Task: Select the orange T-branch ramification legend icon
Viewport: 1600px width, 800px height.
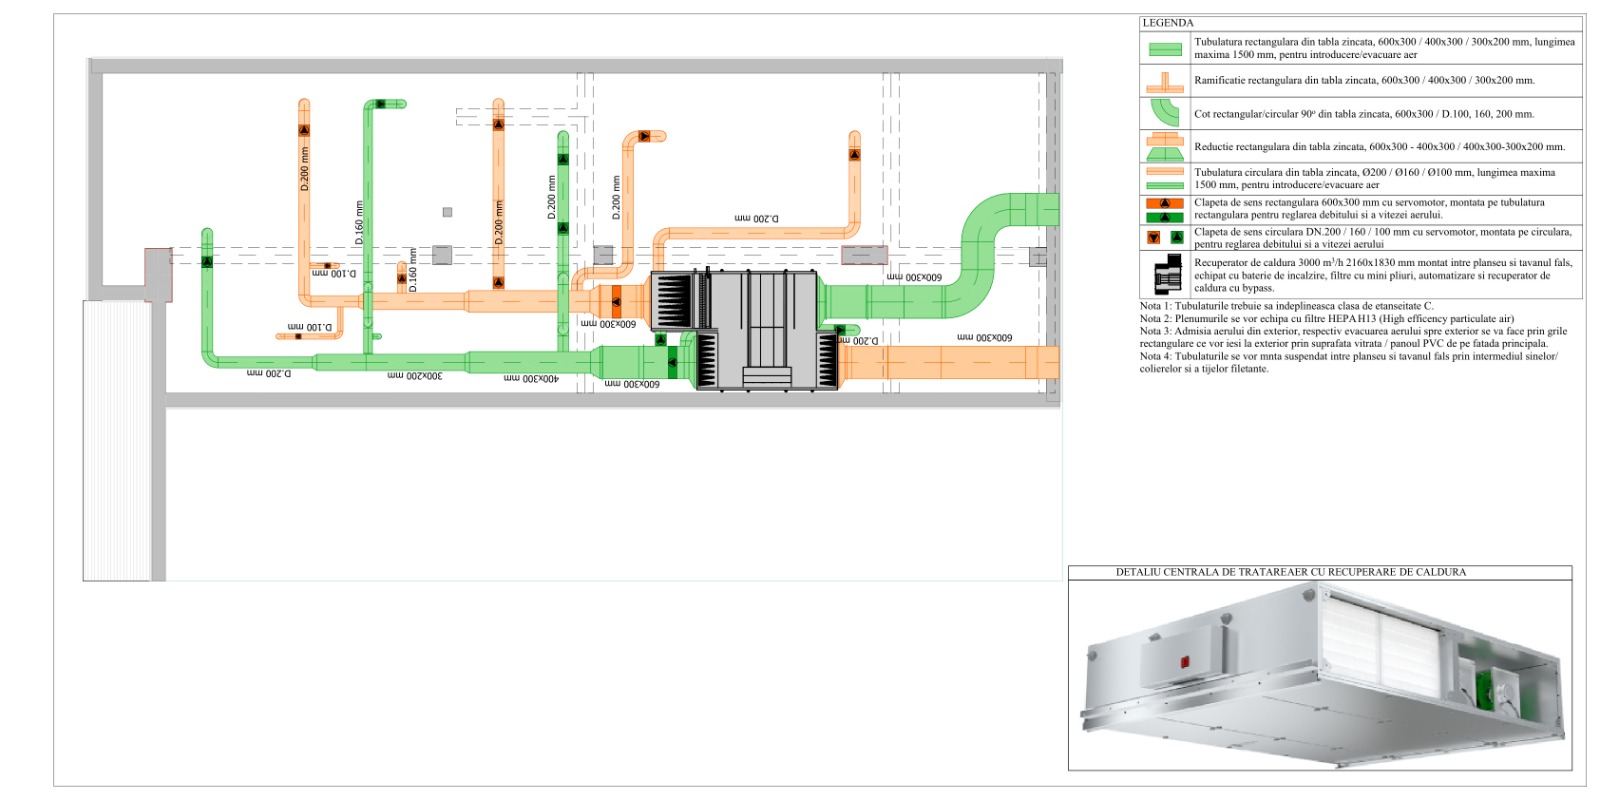Action: point(1164,82)
